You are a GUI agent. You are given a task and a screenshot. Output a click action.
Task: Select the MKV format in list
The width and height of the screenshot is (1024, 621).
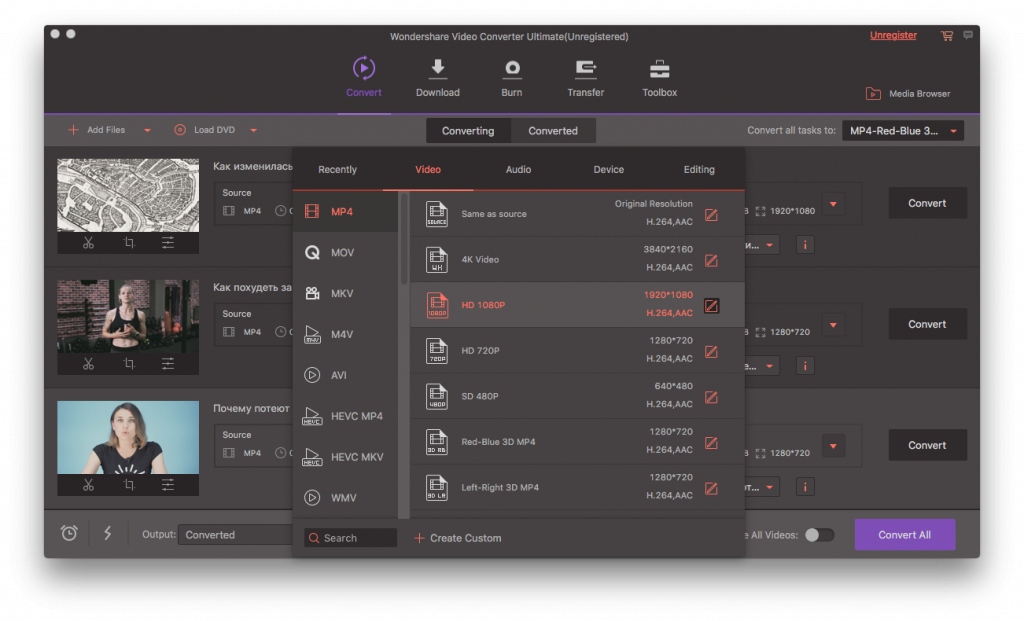(x=342, y=293)
